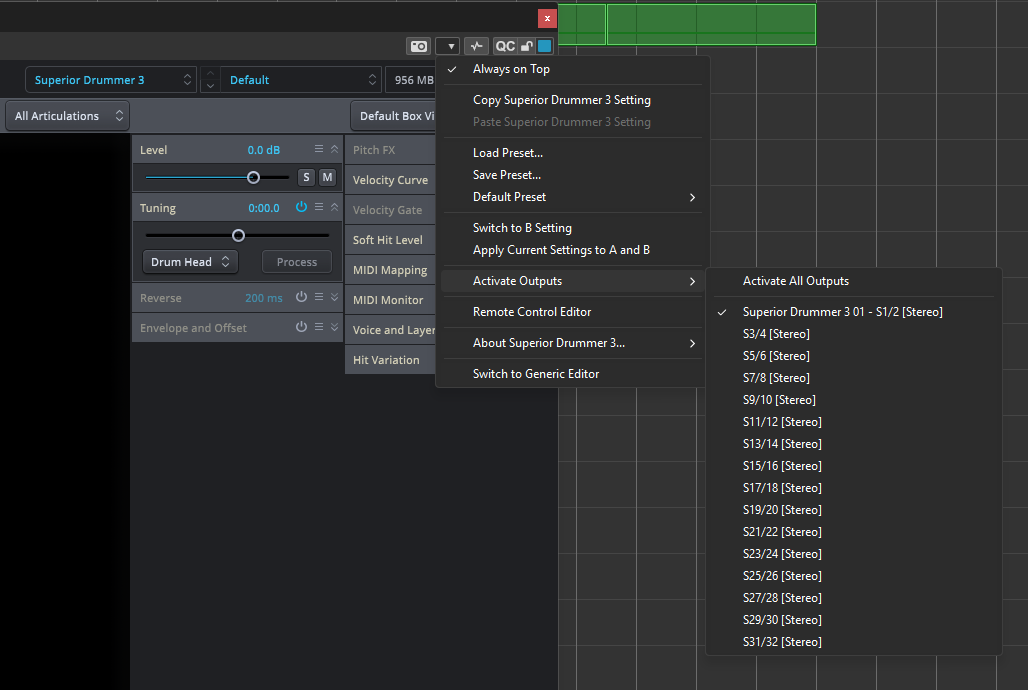Open the QC quick controls button
This screenshot has width=1028, height=690.
click(505, 46)
